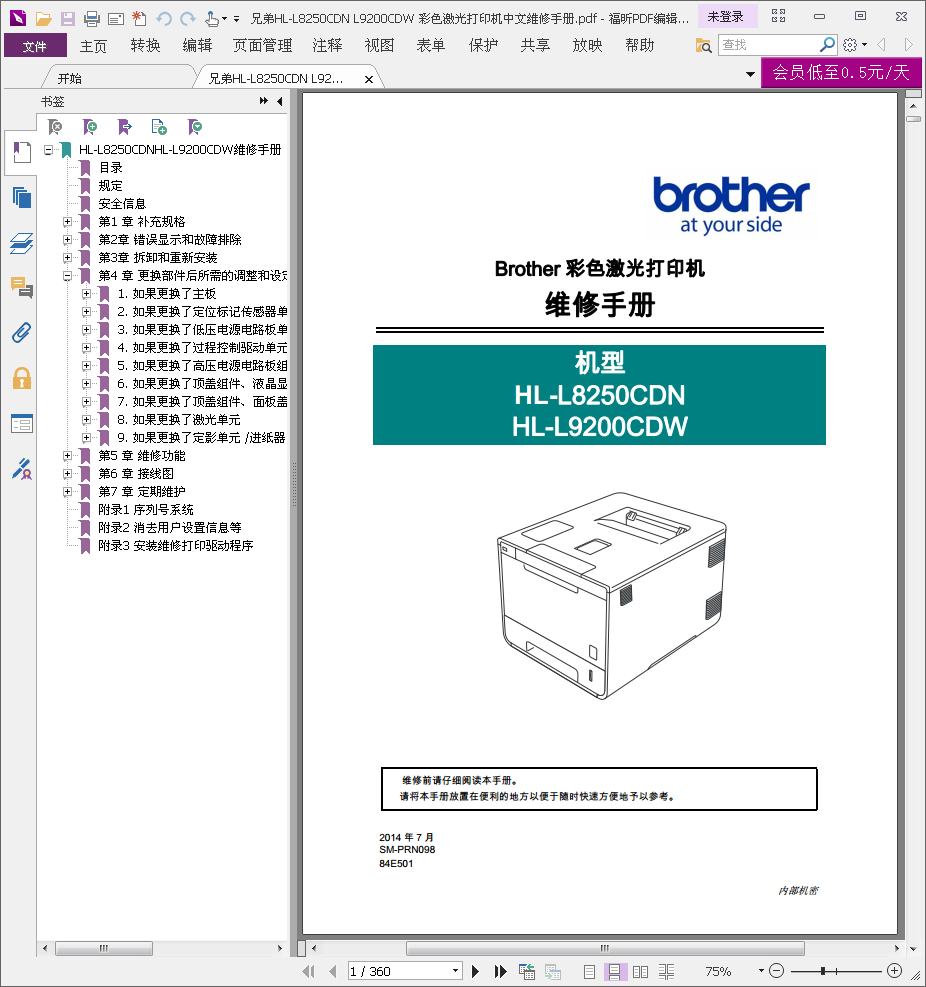Click the 未登录 login button

point(726,17)
